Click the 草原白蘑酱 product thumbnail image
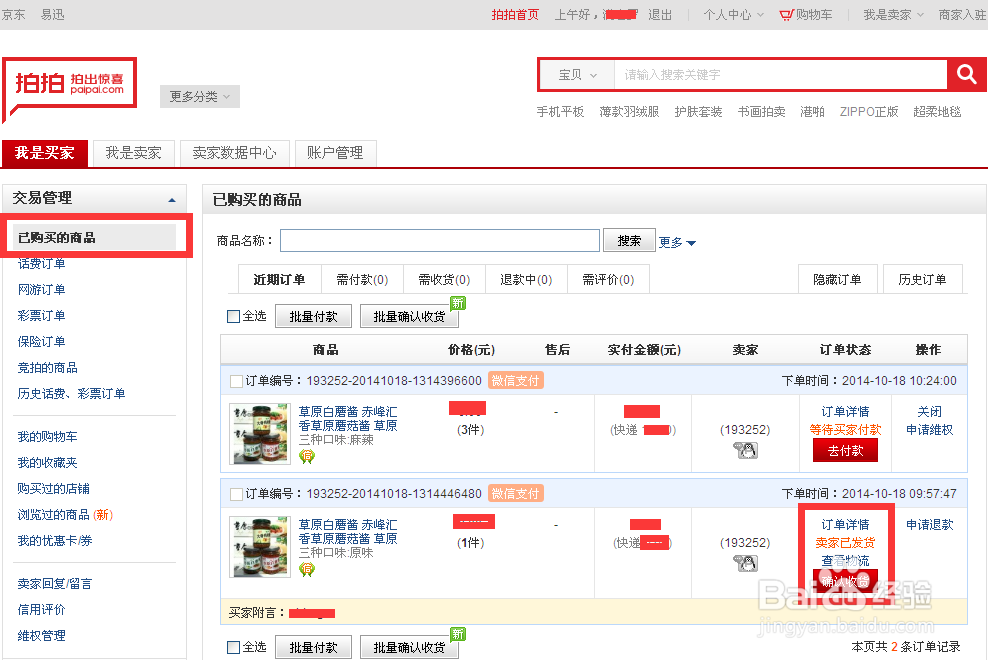 (x=259, y=434)
